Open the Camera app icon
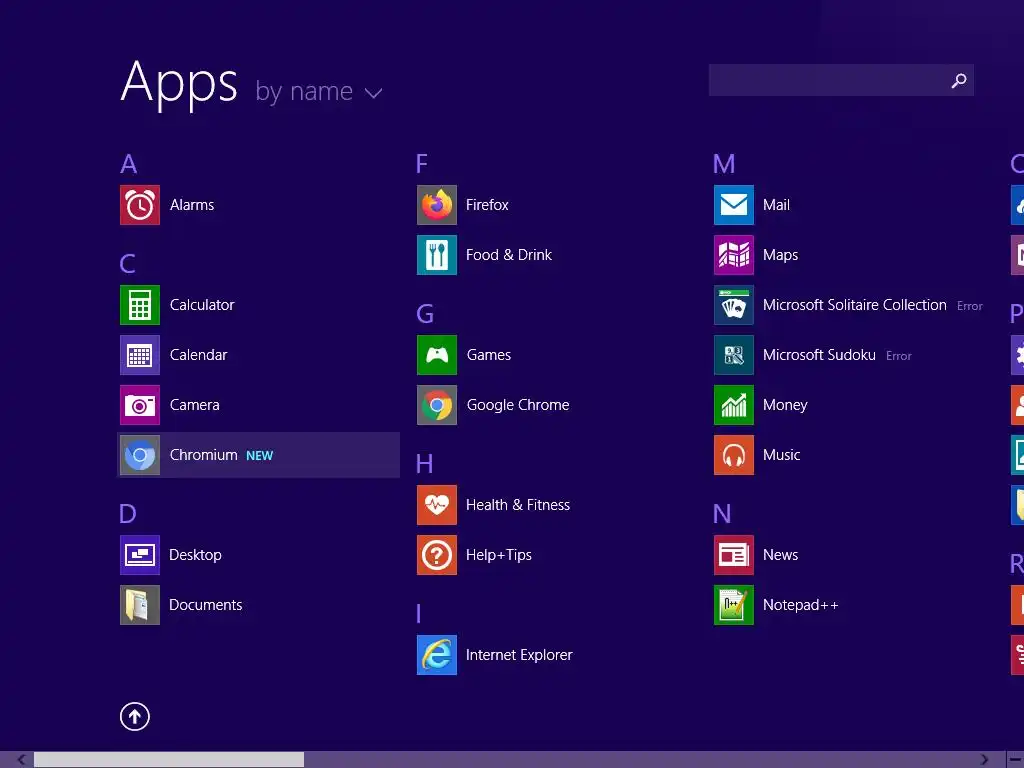 pyautogui.click(x=140, y=405)
